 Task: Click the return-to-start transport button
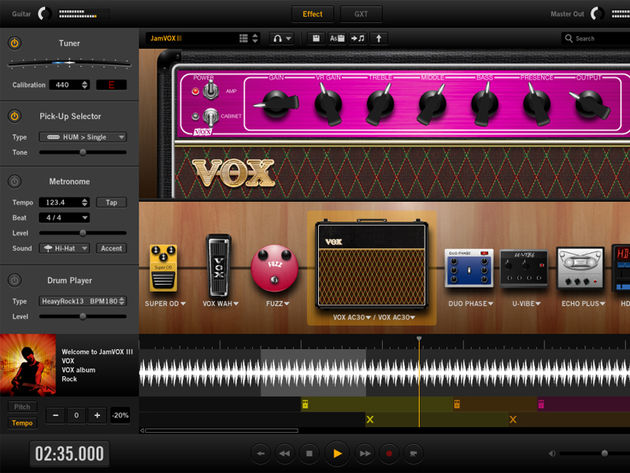(261, 453)
